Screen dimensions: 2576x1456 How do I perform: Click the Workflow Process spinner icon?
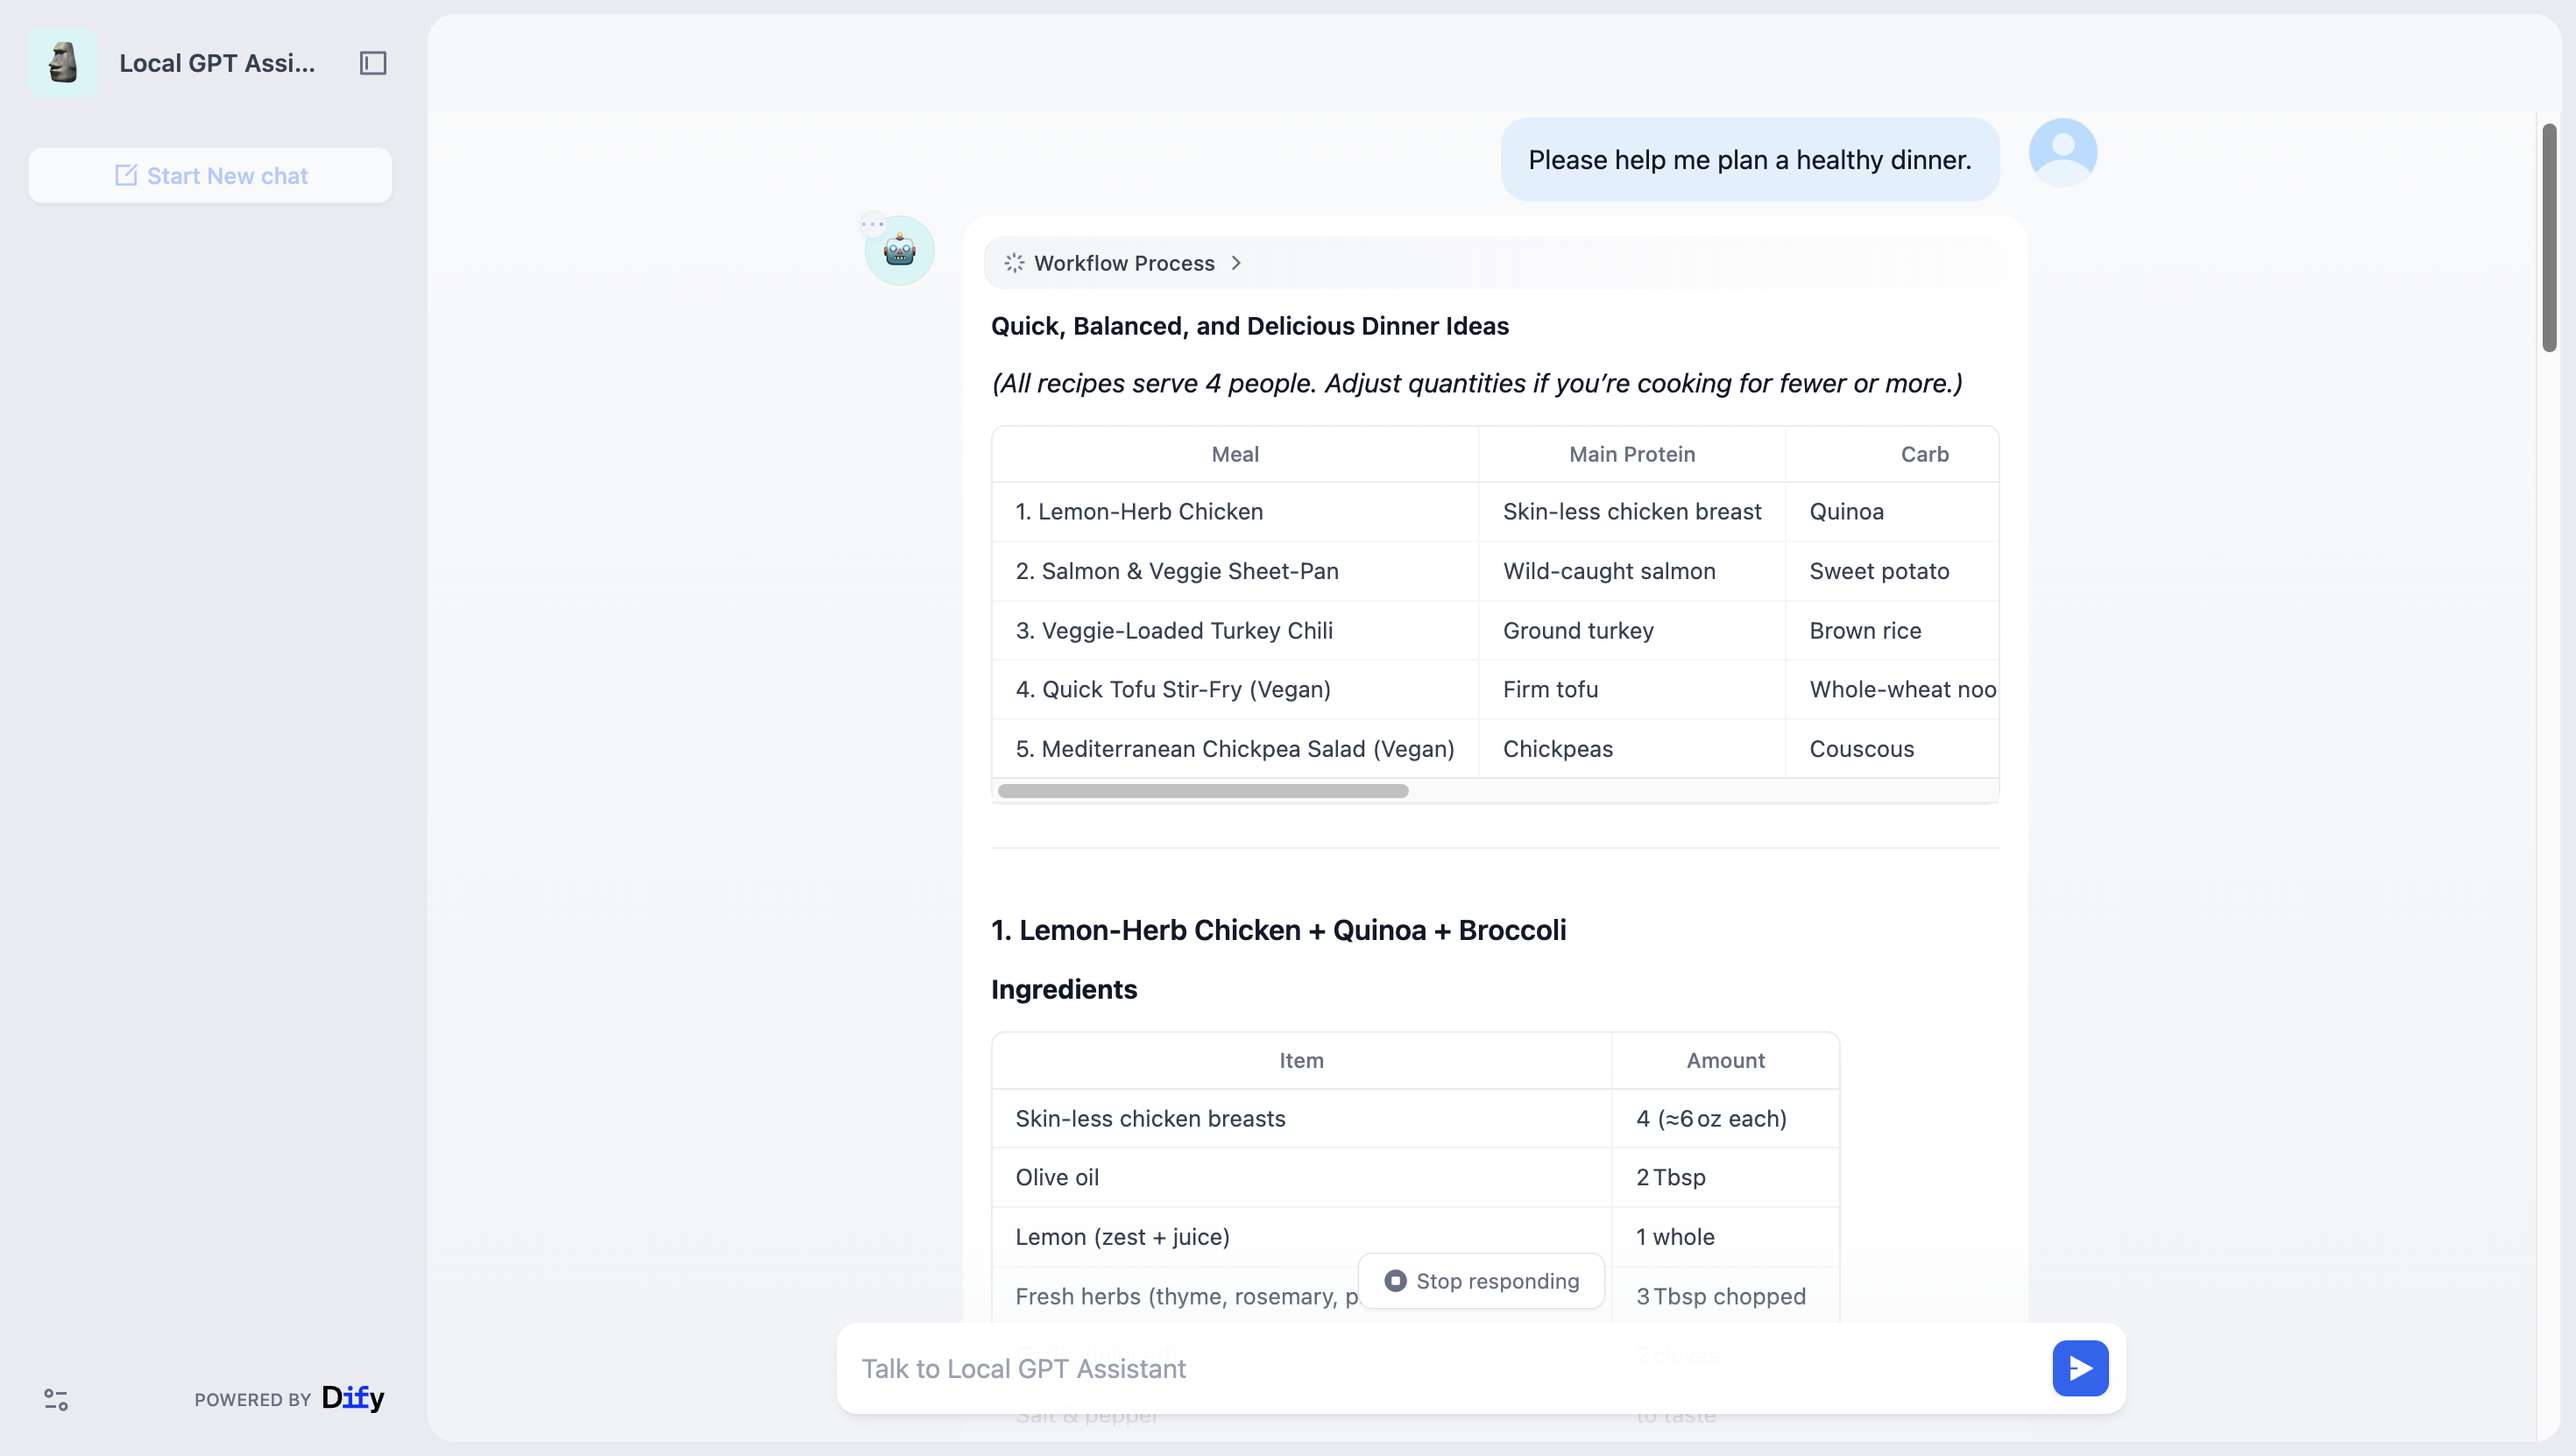click(1014, 263)
